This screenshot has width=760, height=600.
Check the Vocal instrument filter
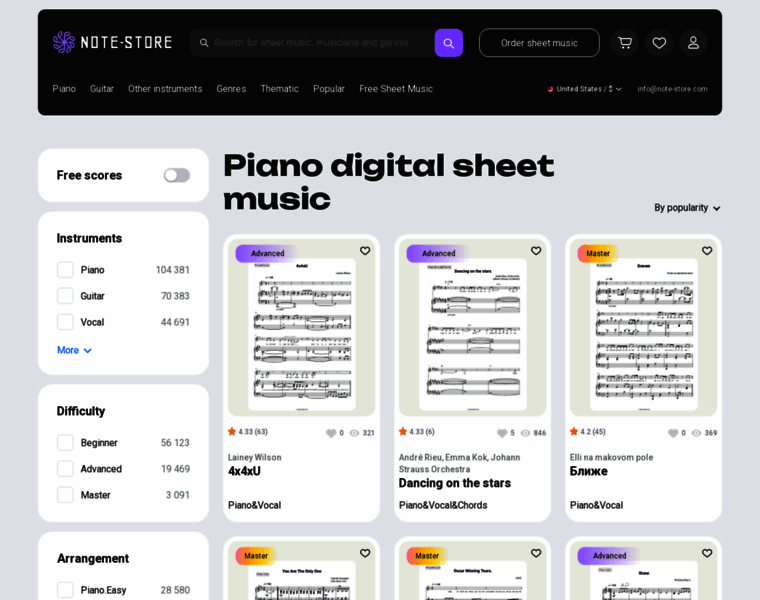pos(65,322)
